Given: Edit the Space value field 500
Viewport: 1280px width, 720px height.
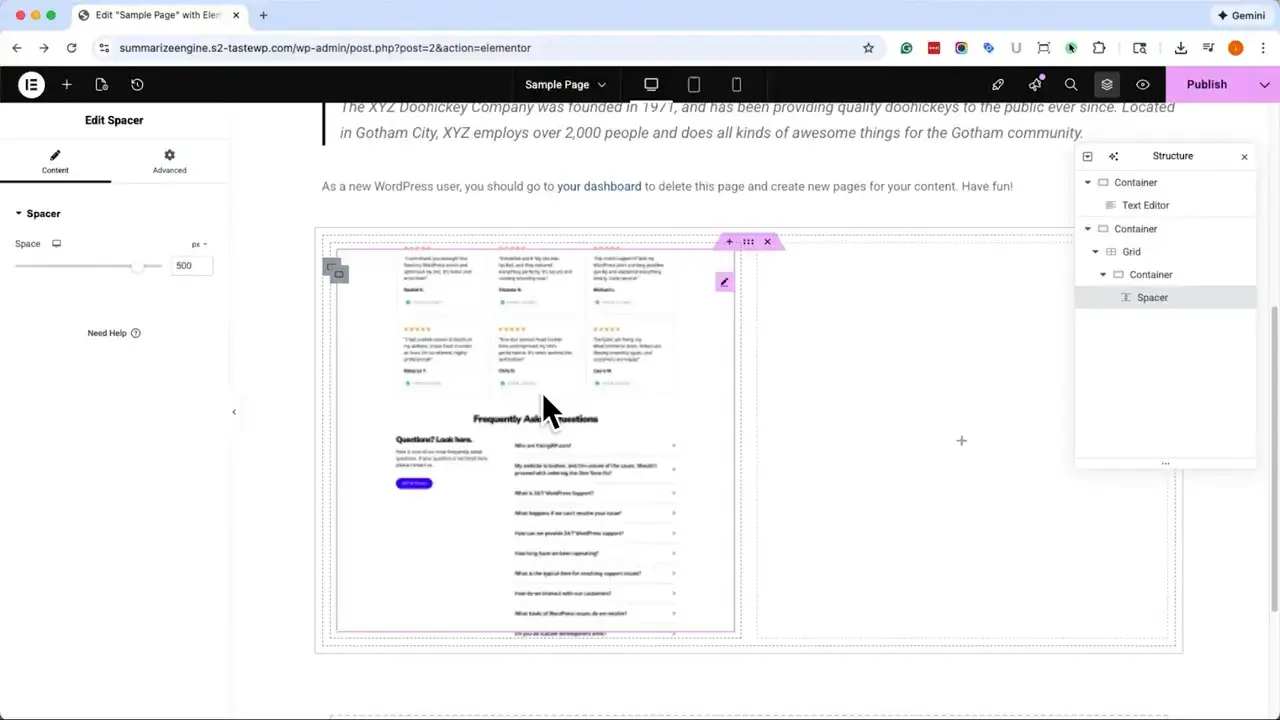Looking at the screenshot, I should (191, 266).
